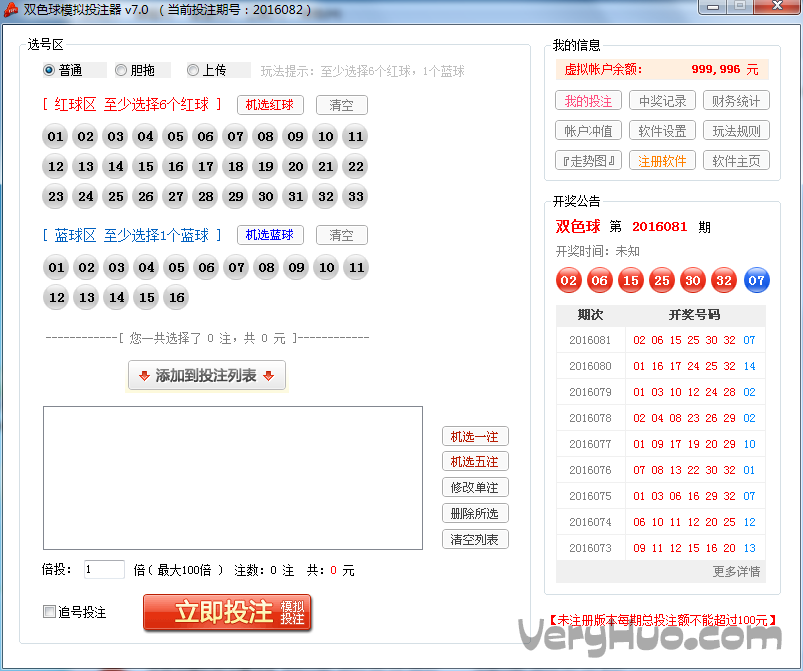
Task: Select red ball number 33
Action: (355, 197)
